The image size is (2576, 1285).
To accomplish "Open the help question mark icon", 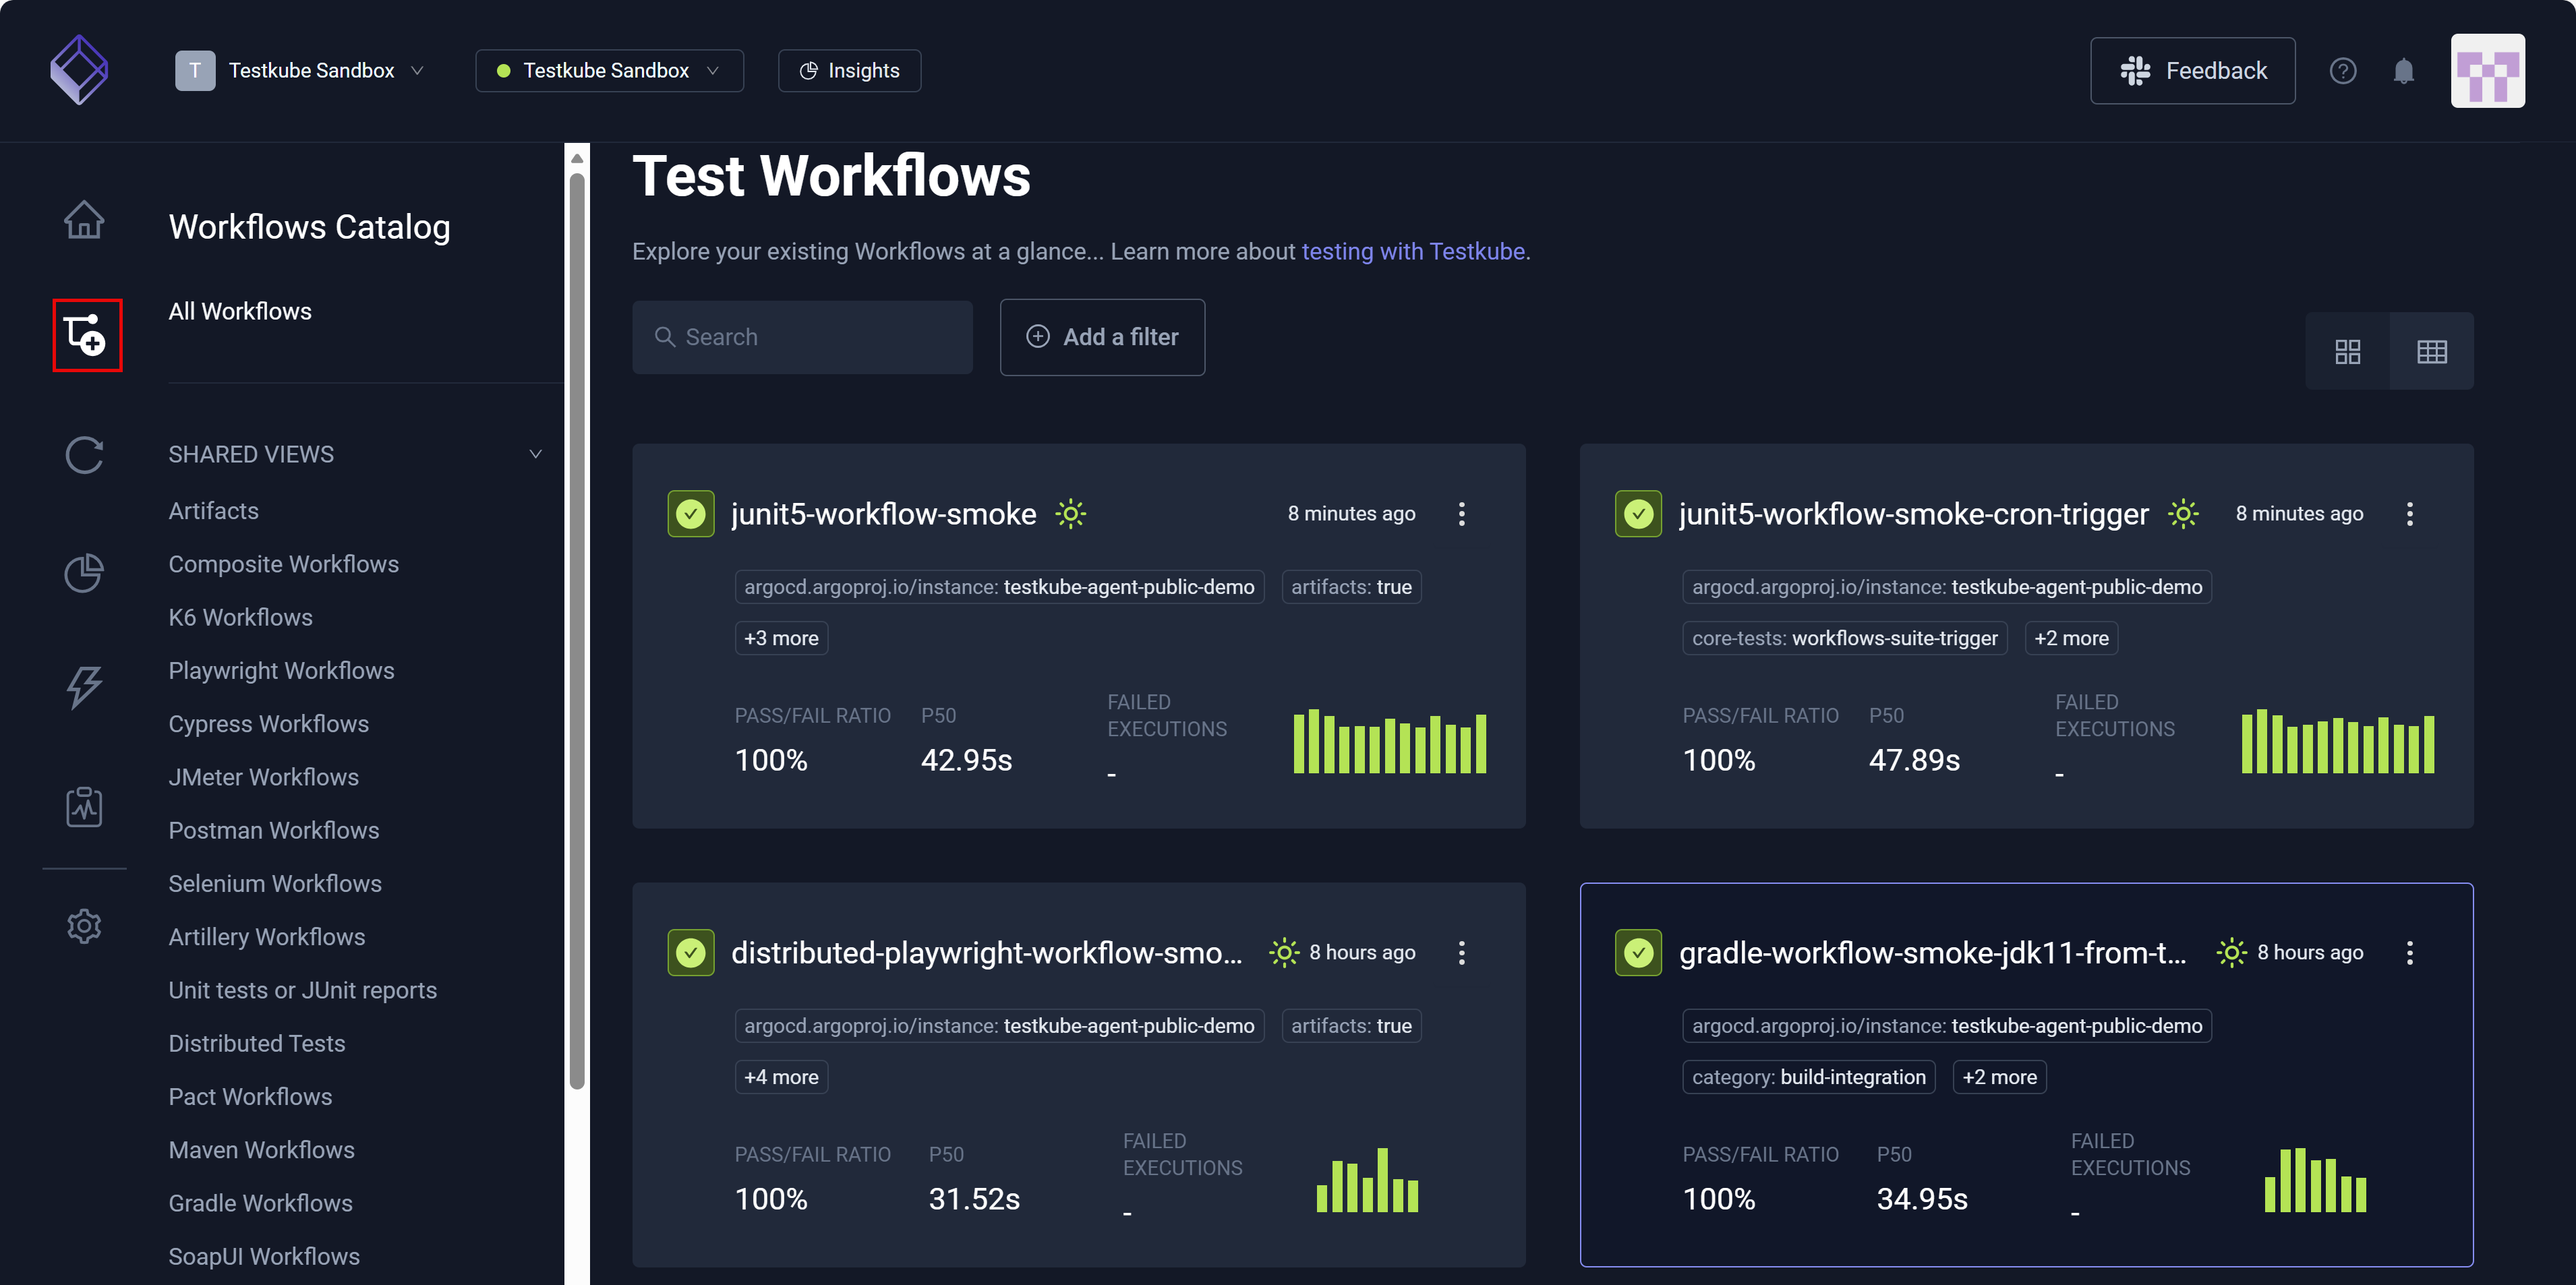I will 2344,70.
